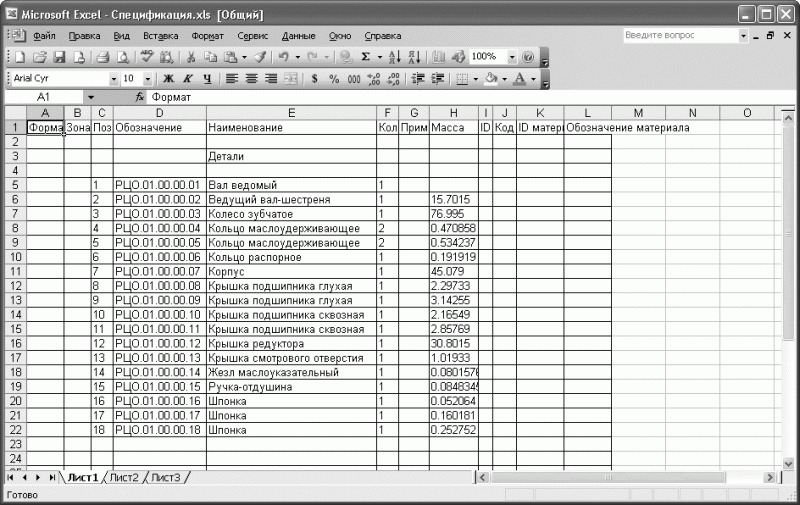Apply percent style with the % icon

(x=334, y=79)
